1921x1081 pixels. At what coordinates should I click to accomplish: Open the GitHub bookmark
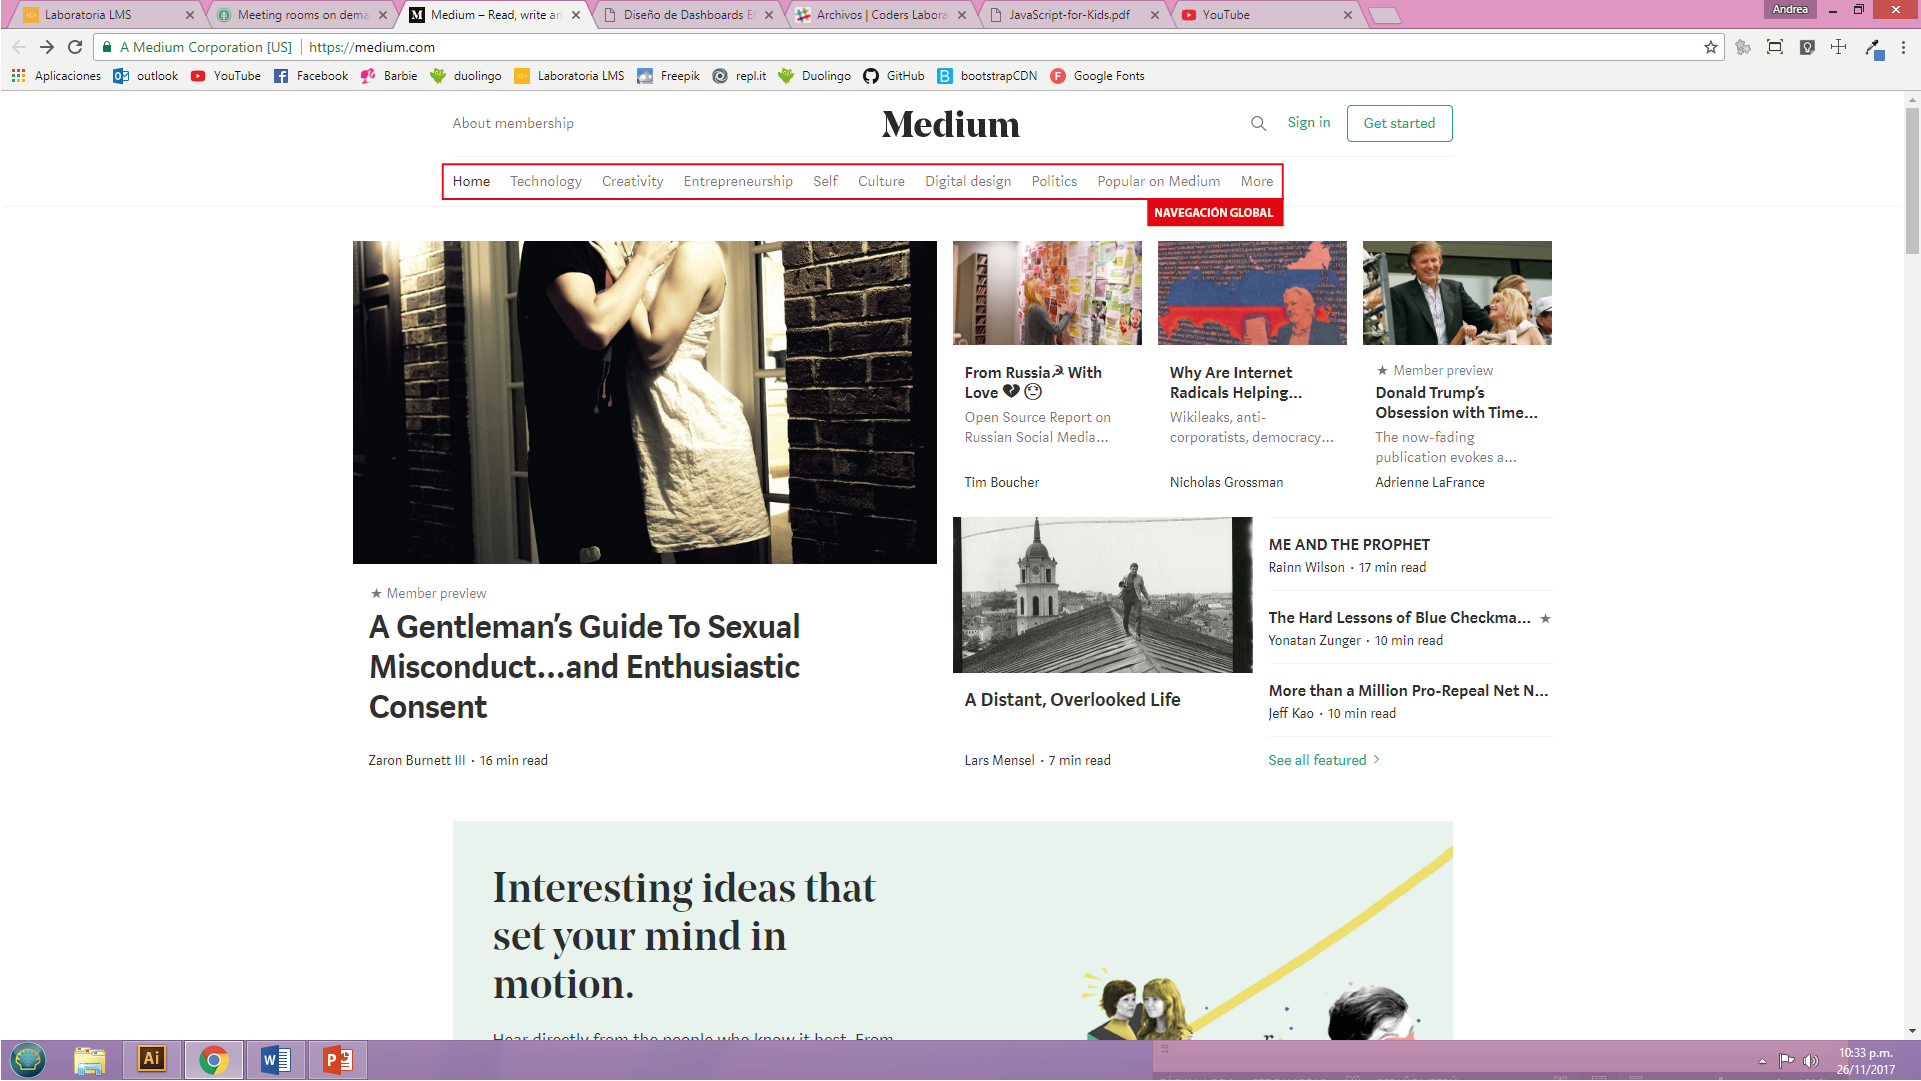coord(894,76)
